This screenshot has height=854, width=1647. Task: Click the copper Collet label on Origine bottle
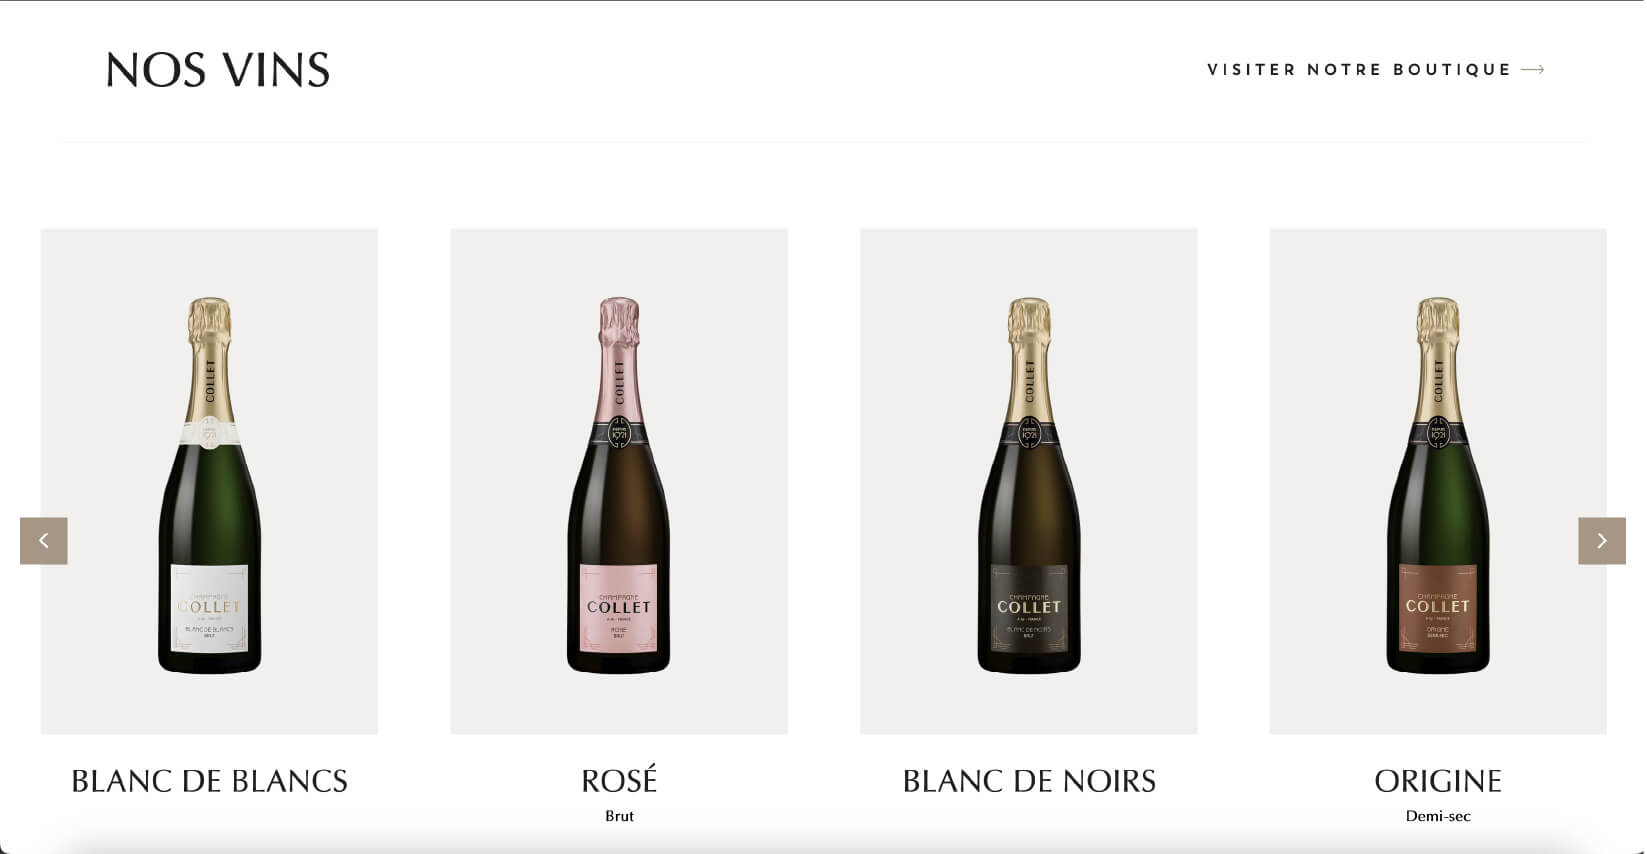pyautogui.click(x=1438, y=608)
